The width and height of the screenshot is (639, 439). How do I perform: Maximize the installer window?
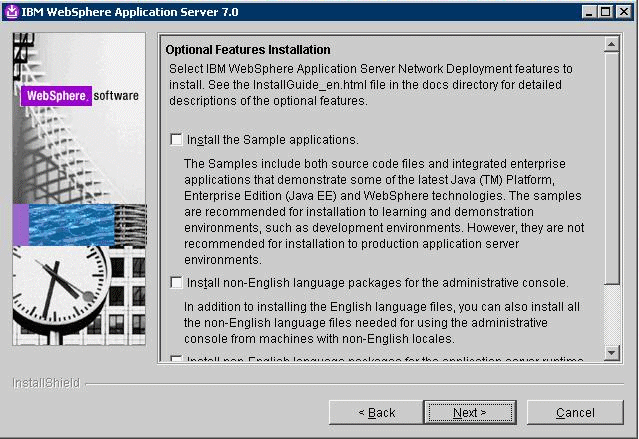coord(606,12)
